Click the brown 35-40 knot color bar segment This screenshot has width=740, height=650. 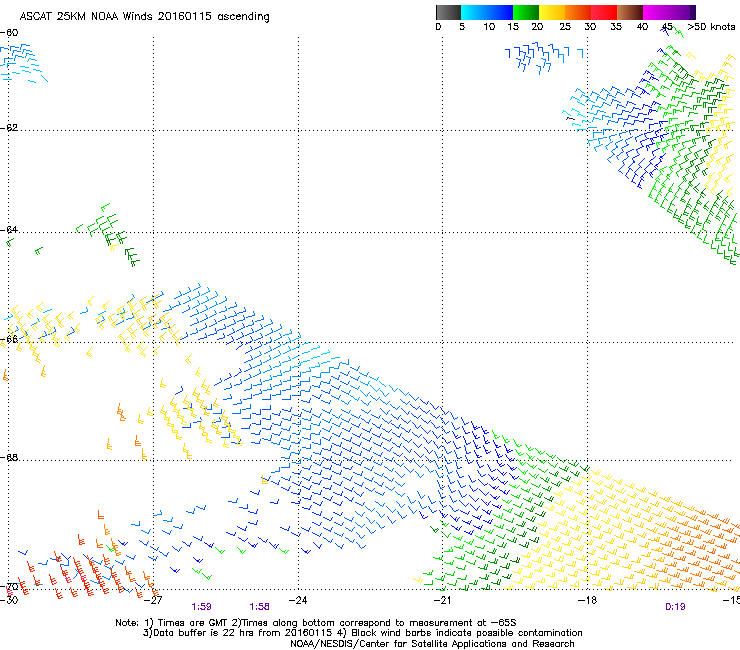[x=630, y=12]
